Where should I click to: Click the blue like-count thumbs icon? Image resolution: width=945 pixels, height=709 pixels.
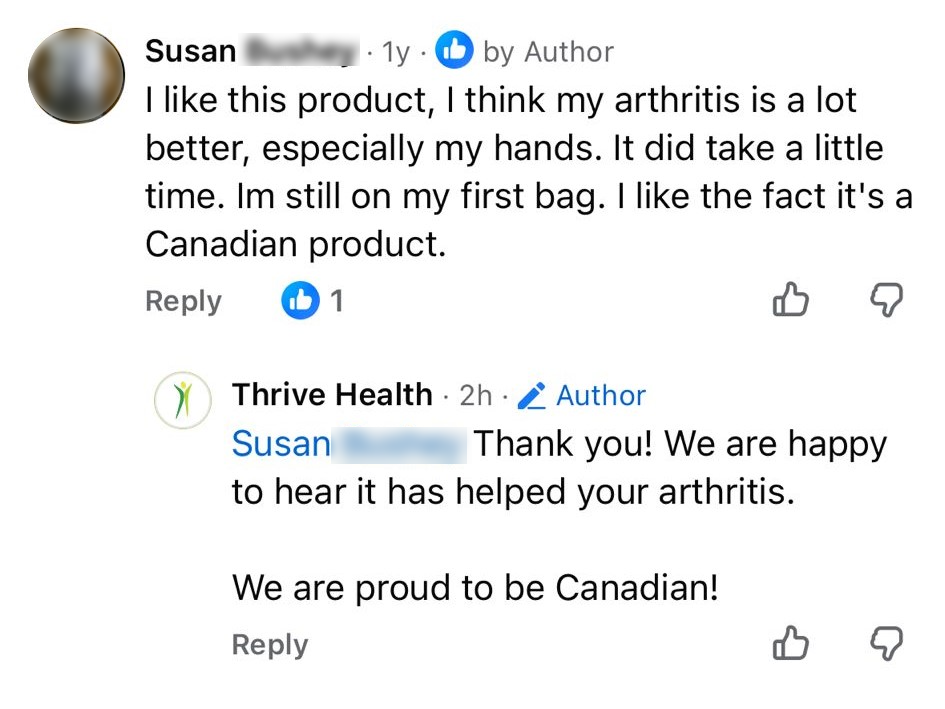coord(299,300)
